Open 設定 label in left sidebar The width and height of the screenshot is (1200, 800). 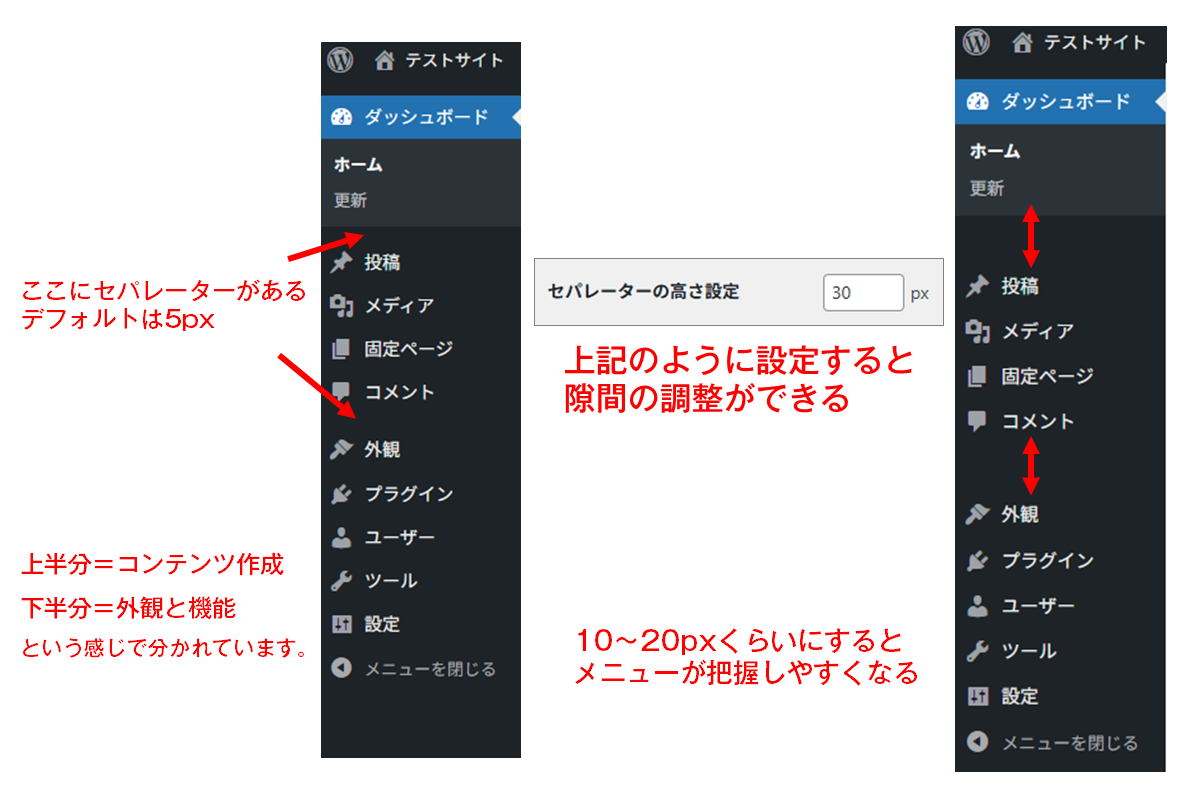point(383,624)
